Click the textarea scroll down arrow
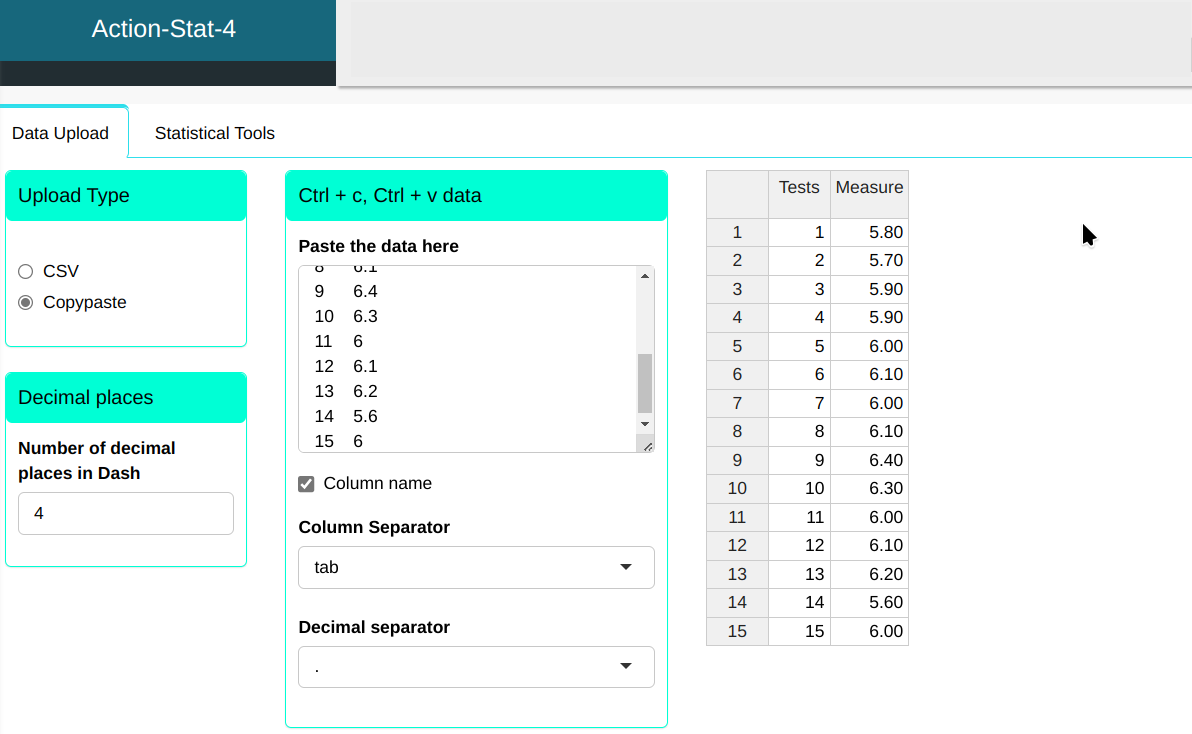The image size is (1192, 734). tap(645, 424)
